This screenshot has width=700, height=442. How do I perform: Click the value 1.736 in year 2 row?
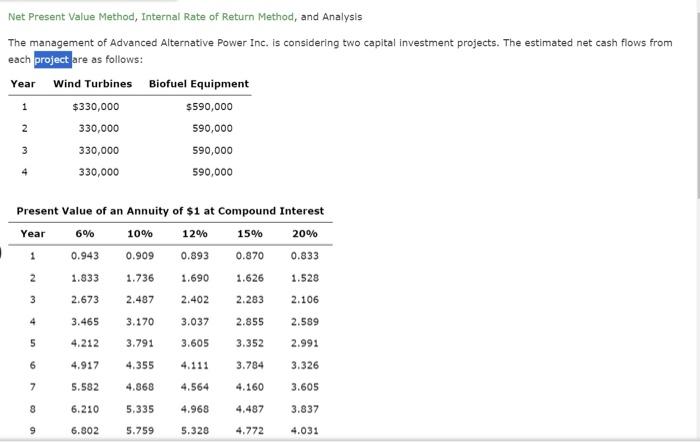(140, 278)
